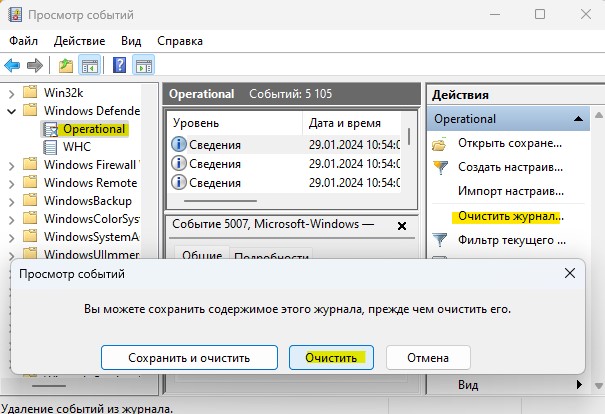This screenshot has width=605, height=414.
Task: Expand the Win32k tree node
Action: click(11, 93)
